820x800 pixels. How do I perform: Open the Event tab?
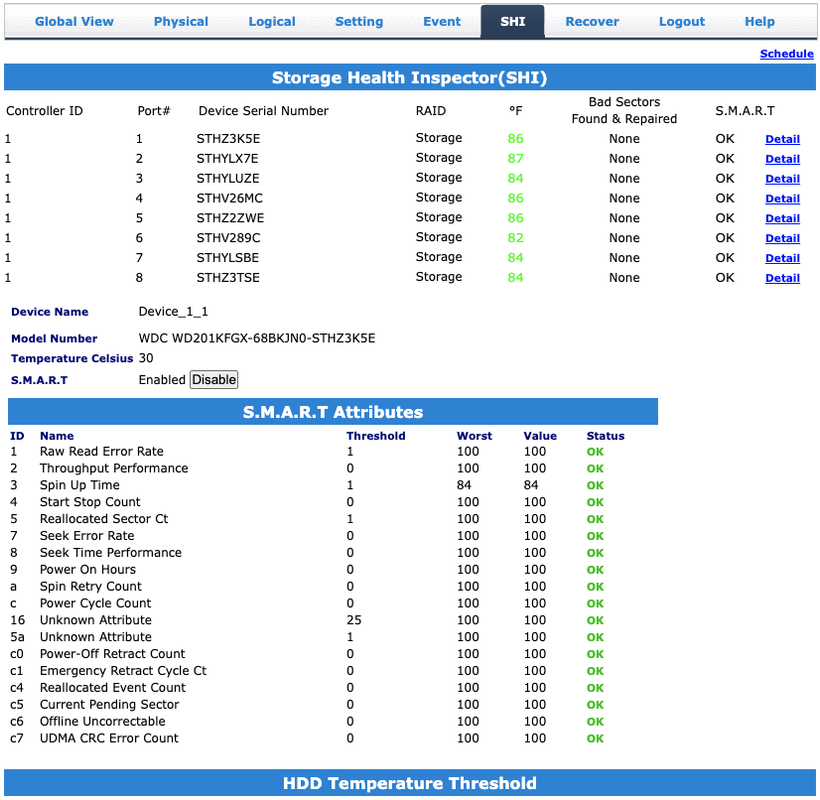(442, 21)
